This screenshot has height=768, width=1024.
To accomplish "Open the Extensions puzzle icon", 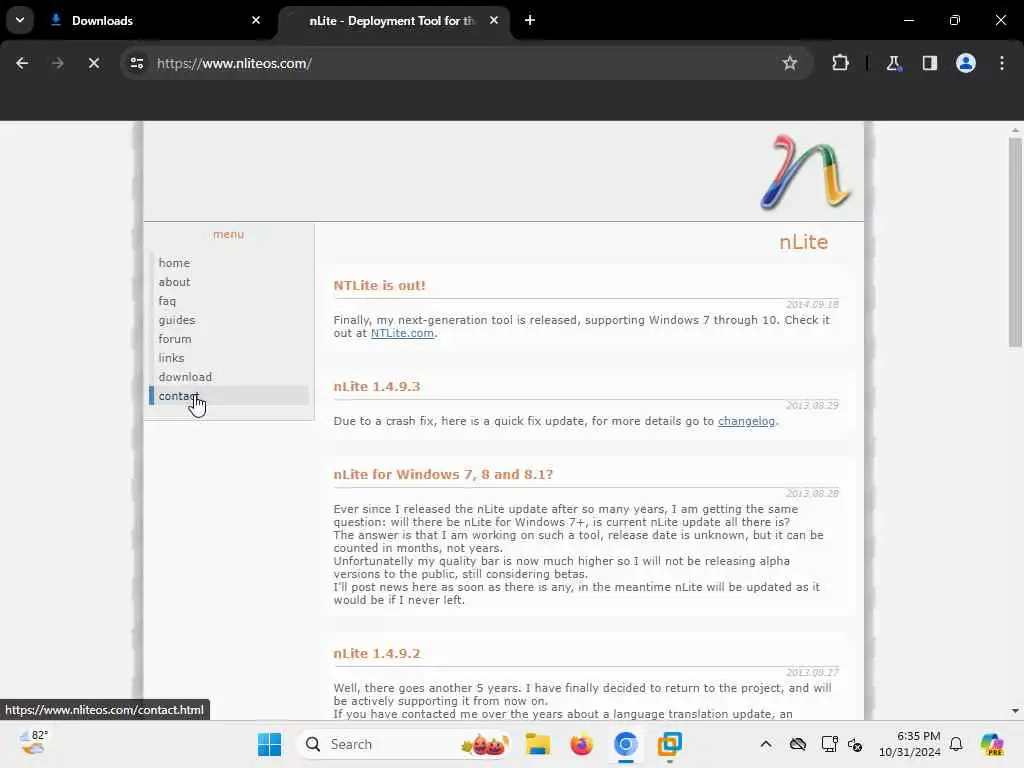I will 840,63.
